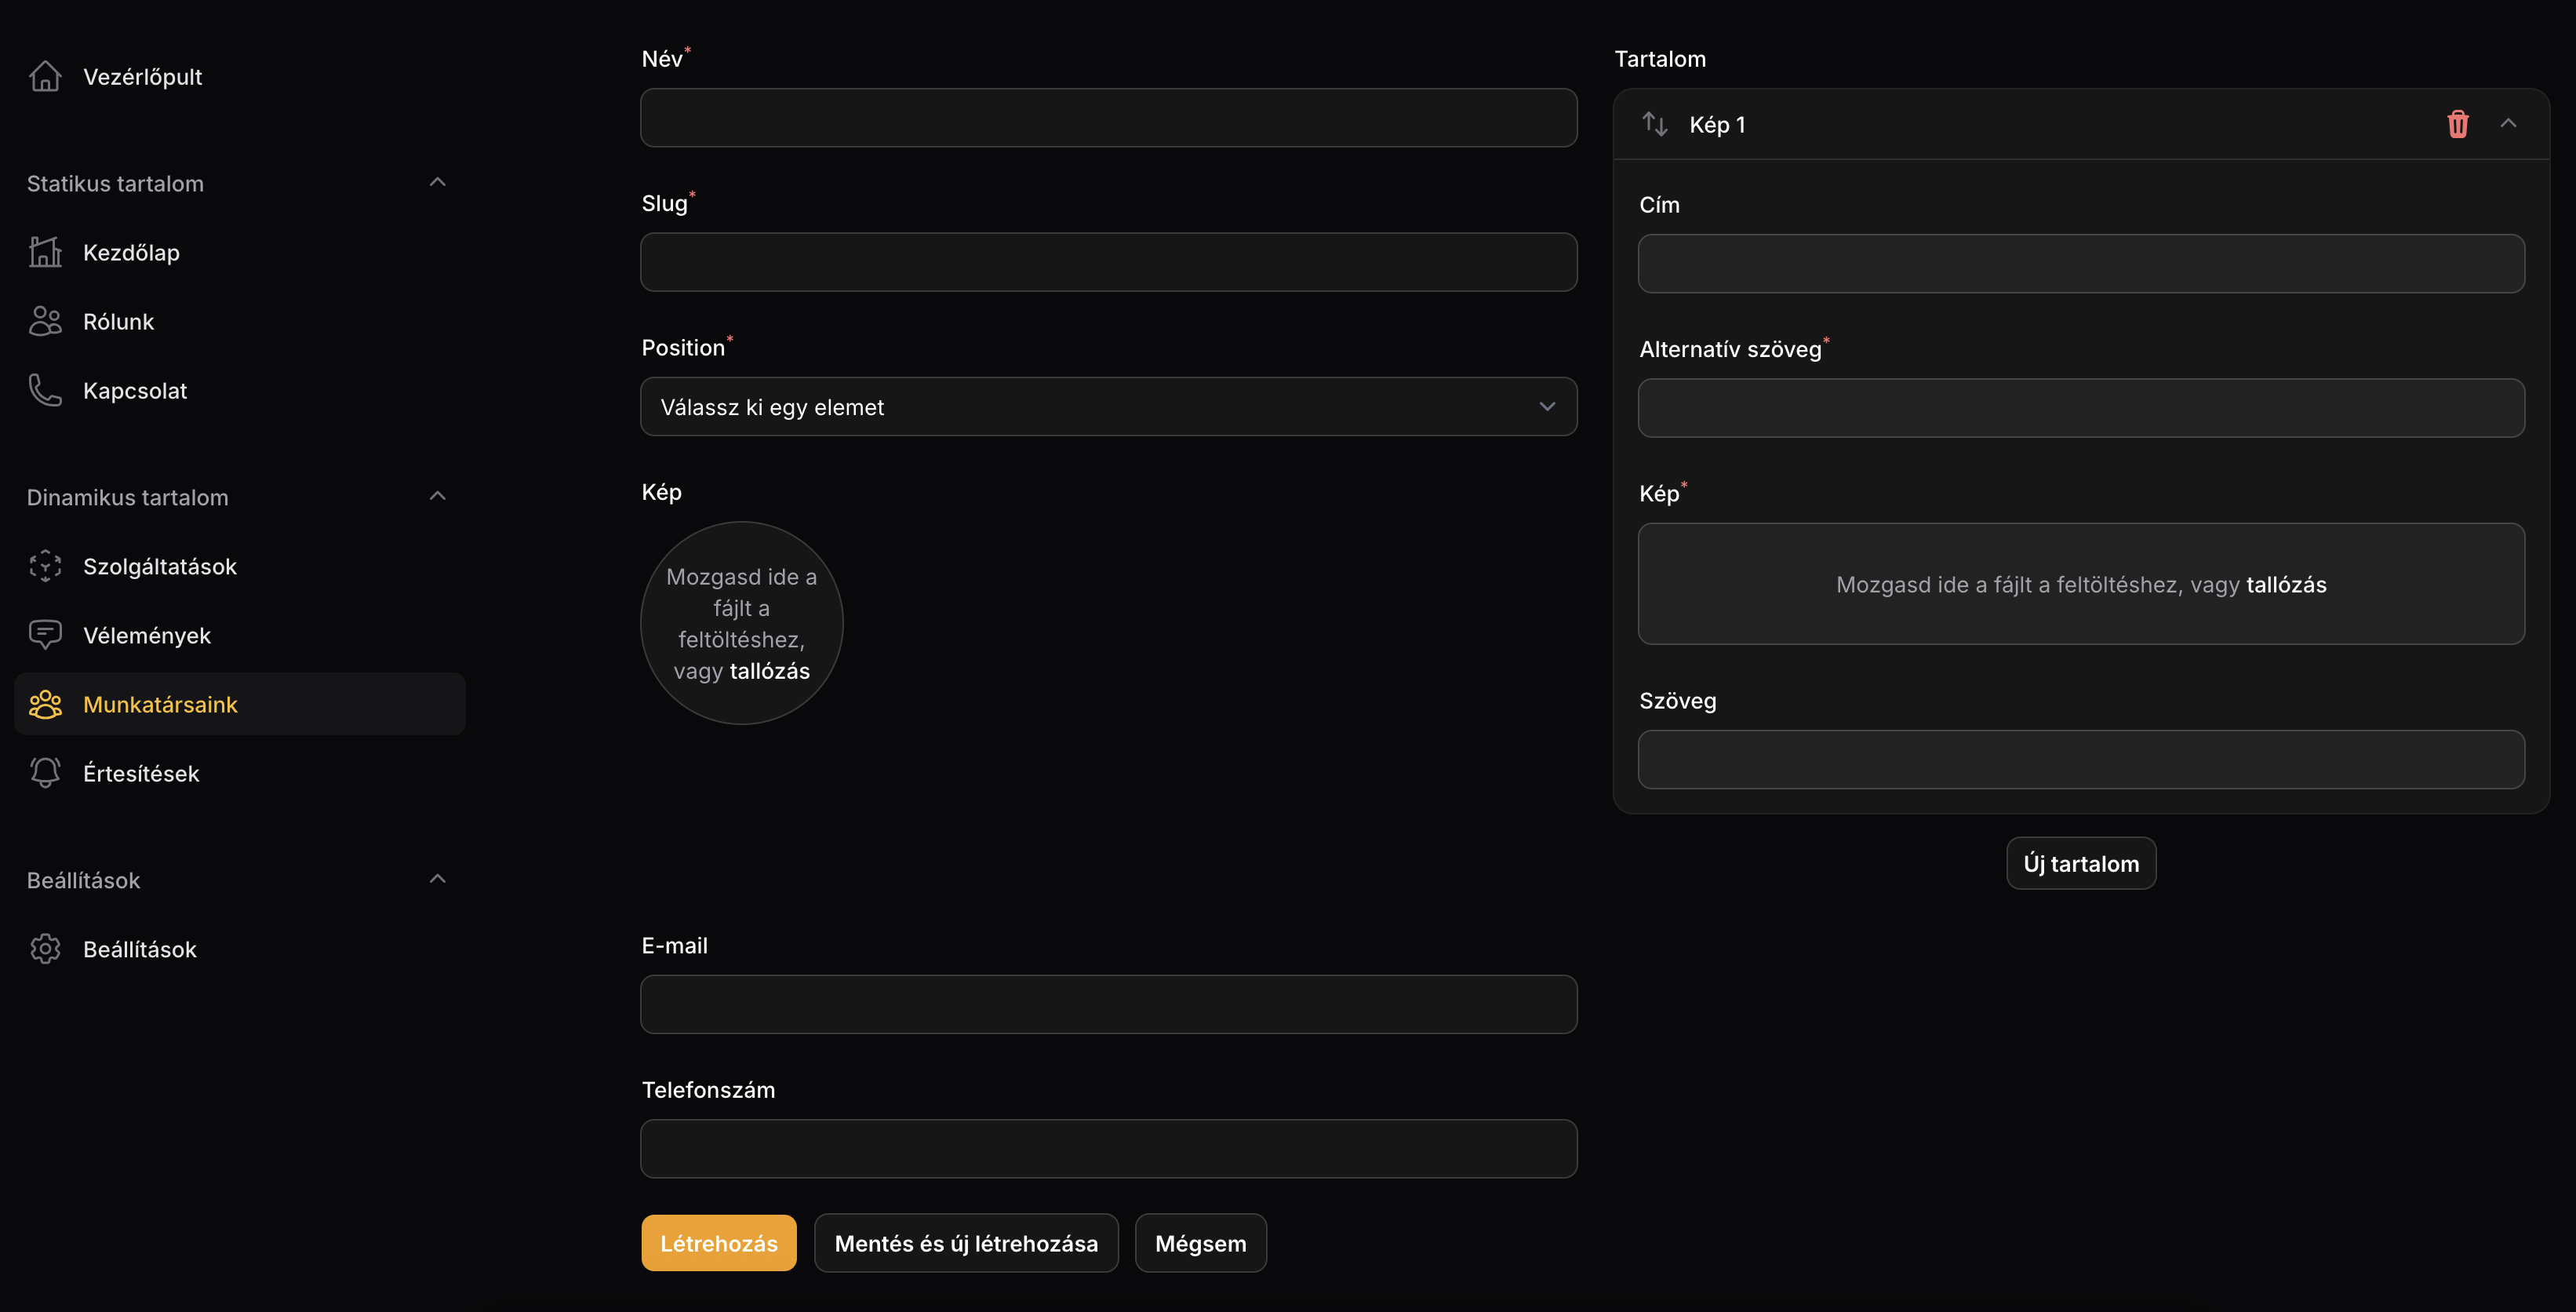Collapse the Beállítások sidebar group

pos(437,879)
